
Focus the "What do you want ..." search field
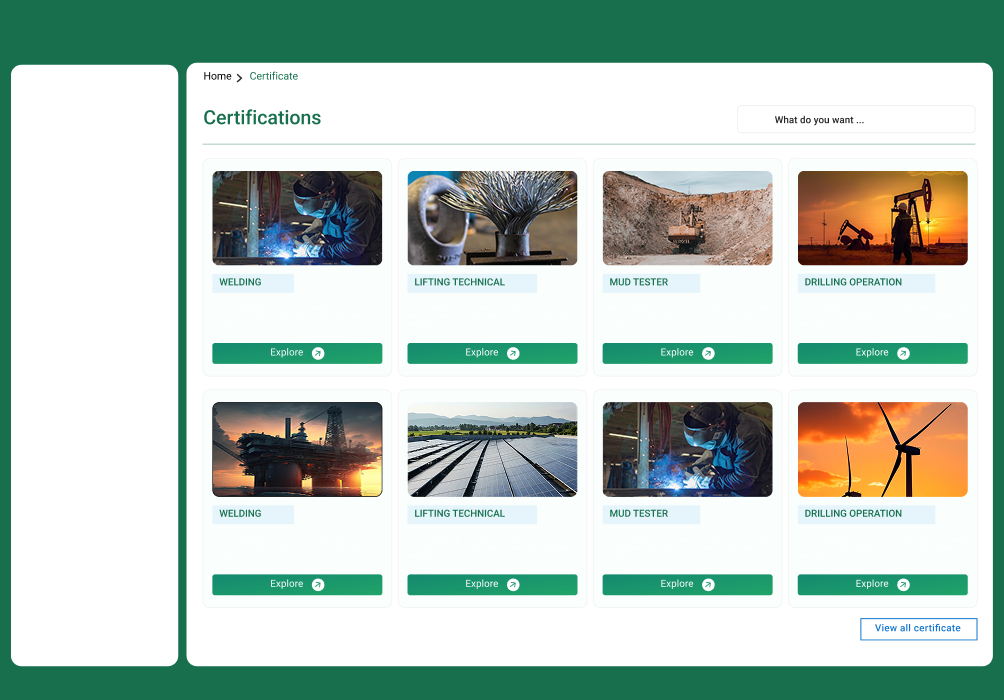point(855,120)
